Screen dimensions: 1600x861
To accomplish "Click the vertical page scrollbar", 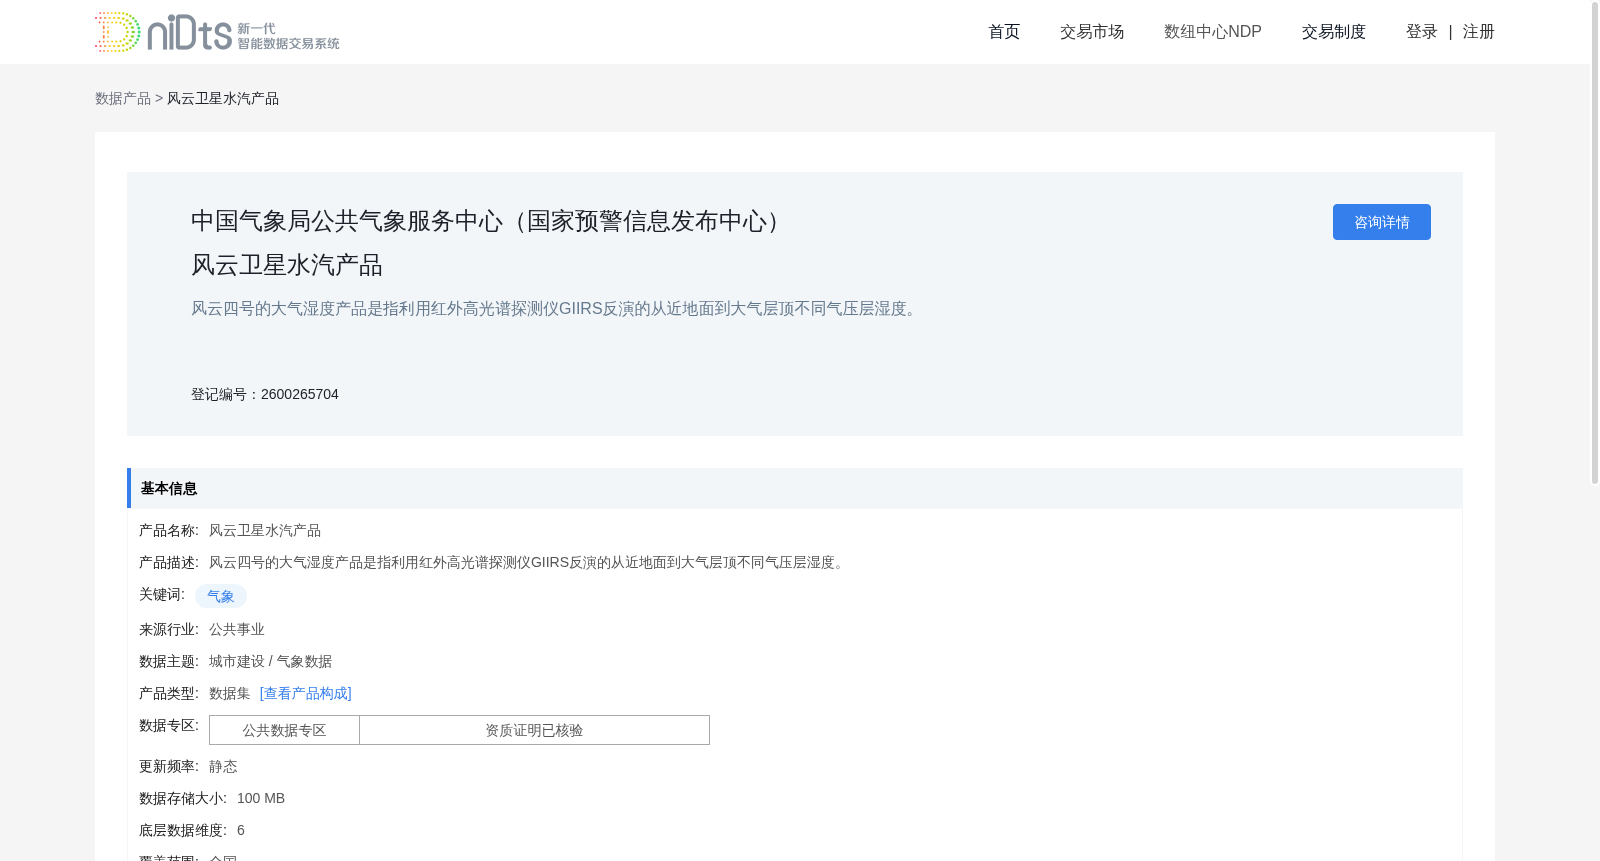I will coord(1595,245).
